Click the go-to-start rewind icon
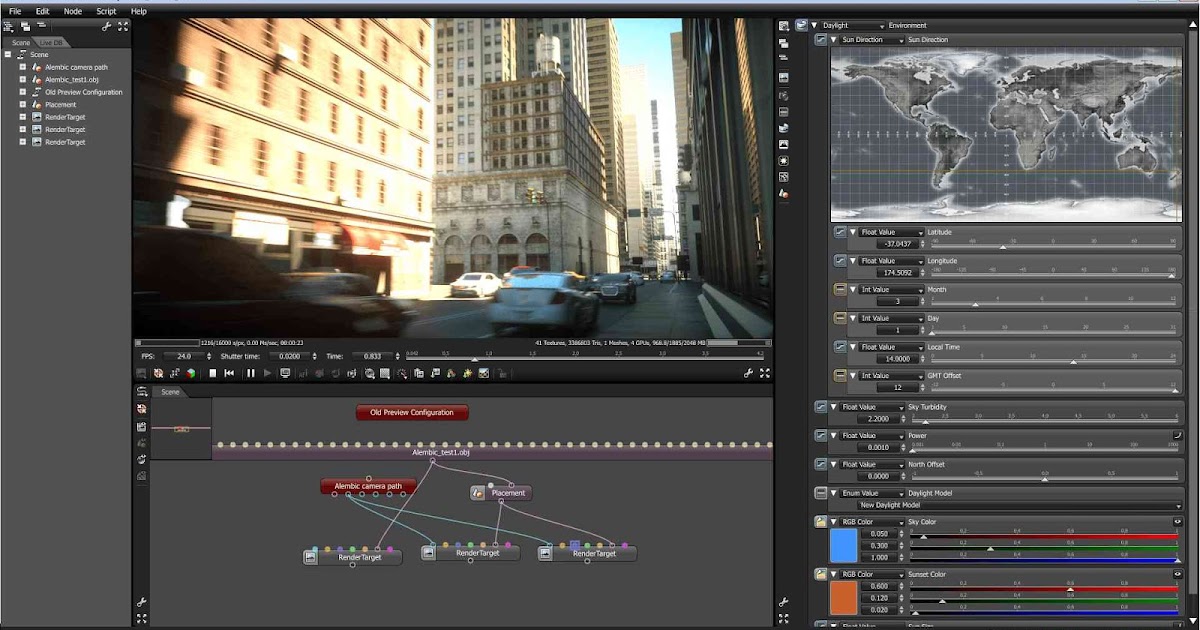Screen dimensions: 1200x630 click(228, 373)
